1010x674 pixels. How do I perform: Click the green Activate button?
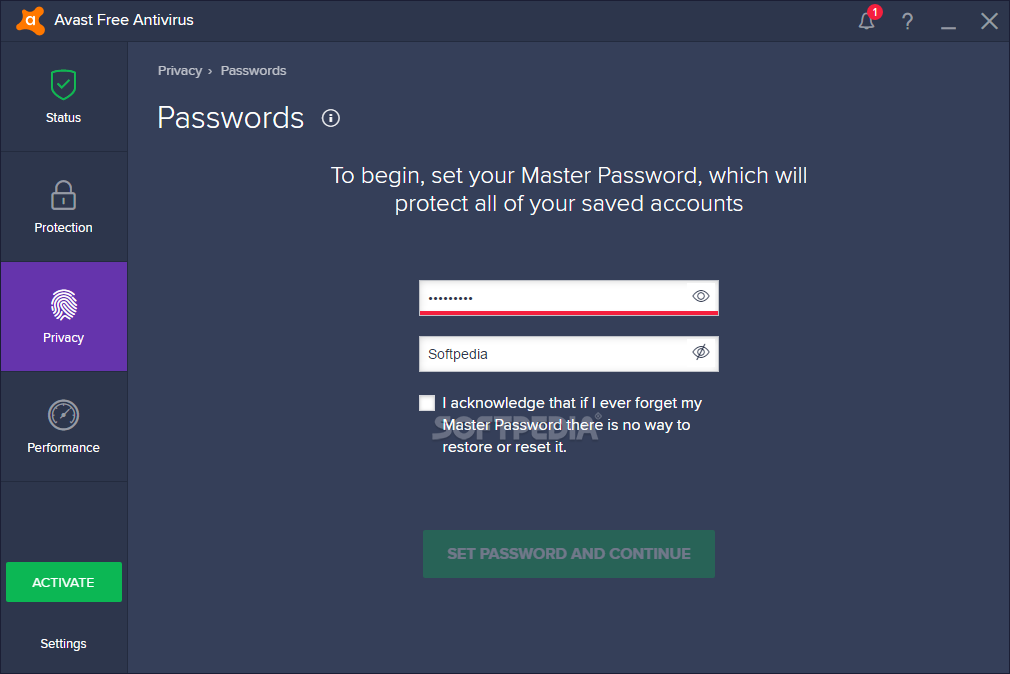click(x=63, y=582)
